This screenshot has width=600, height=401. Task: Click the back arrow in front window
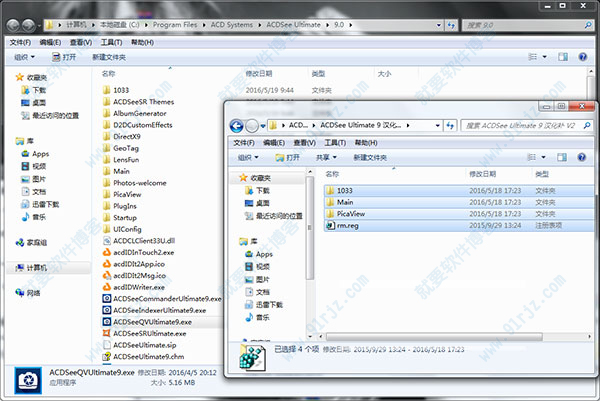(238, 126)
